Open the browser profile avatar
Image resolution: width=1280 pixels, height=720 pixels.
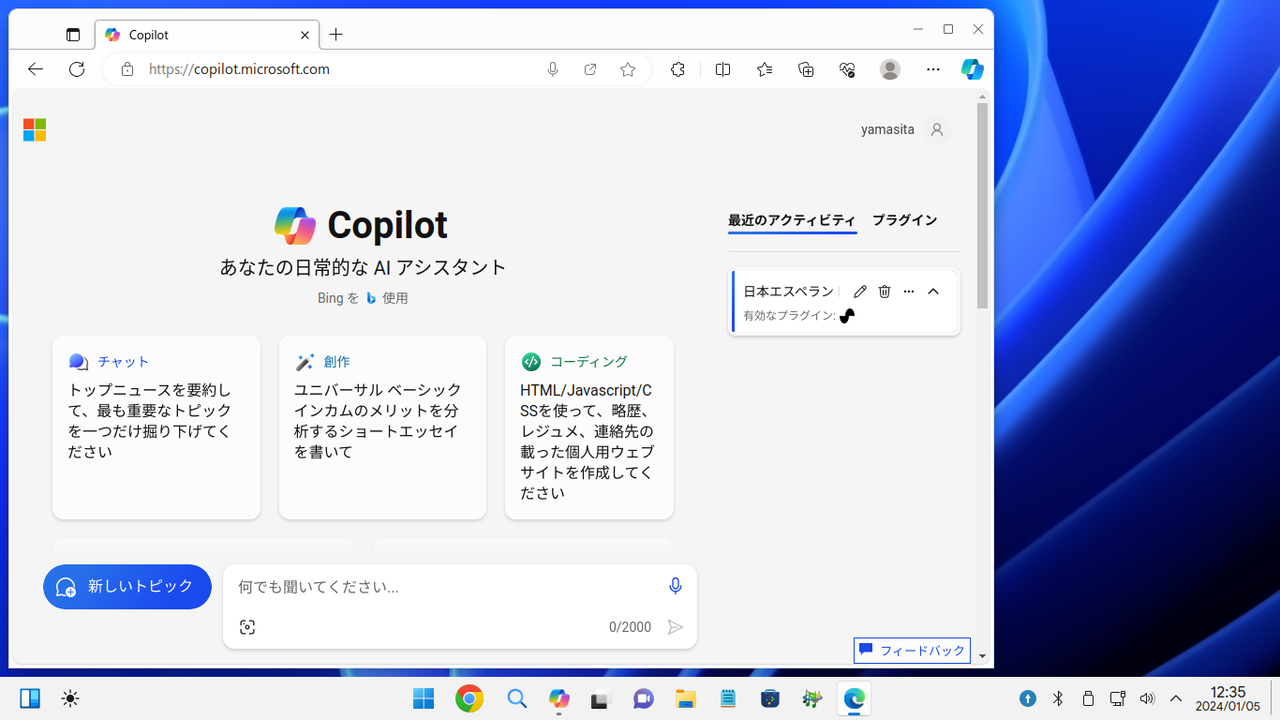point(890,70)
